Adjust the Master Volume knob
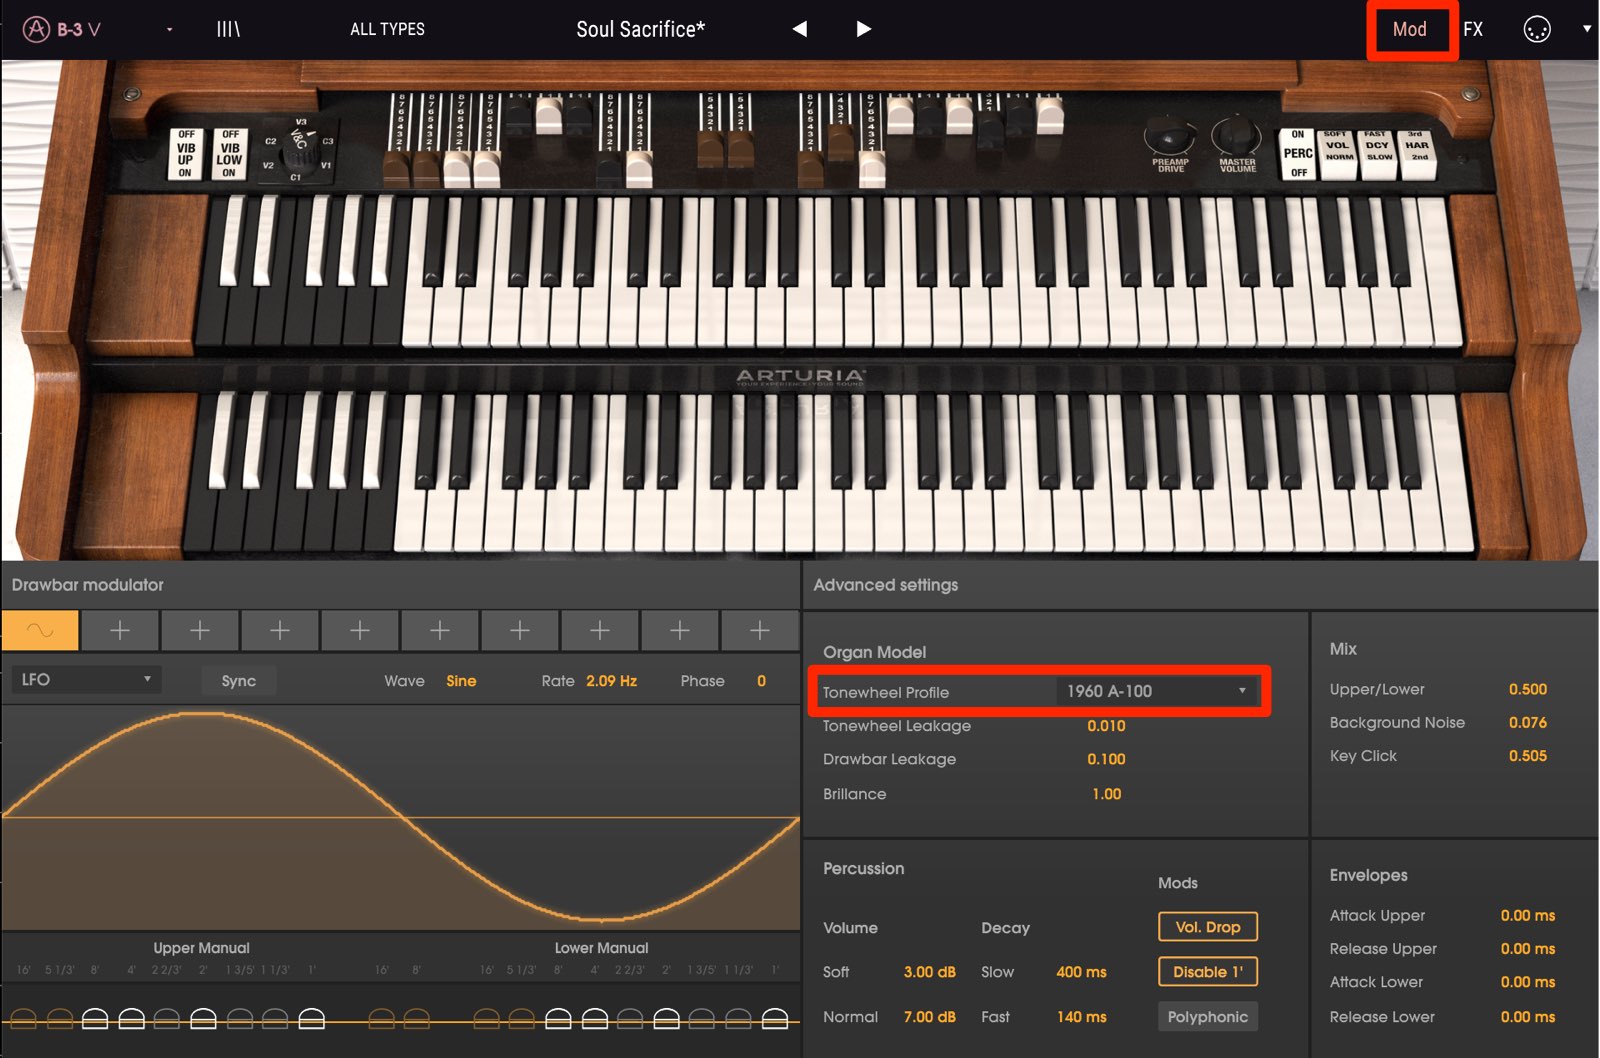1600x1058 pixels. point(1236,137)
